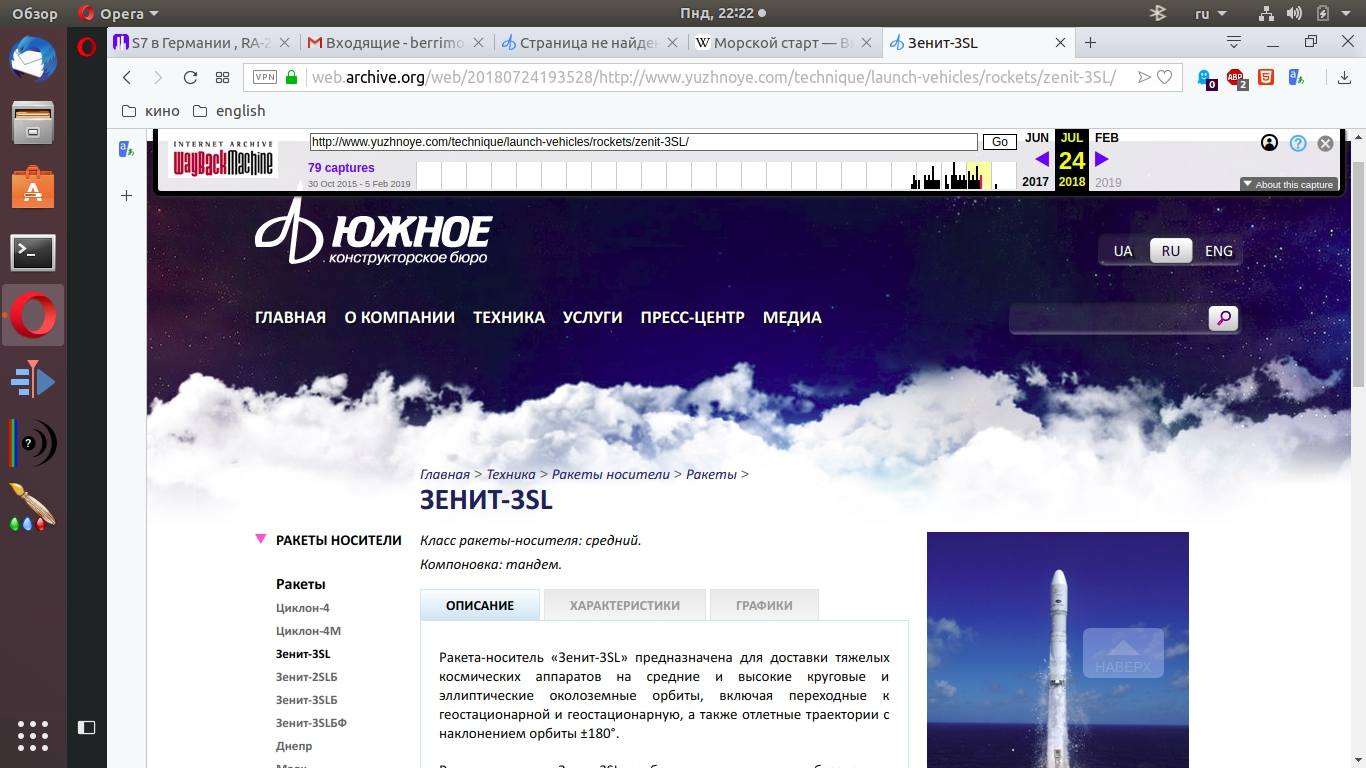Open the Wayback user account icon

click(x=1269, y=143)
